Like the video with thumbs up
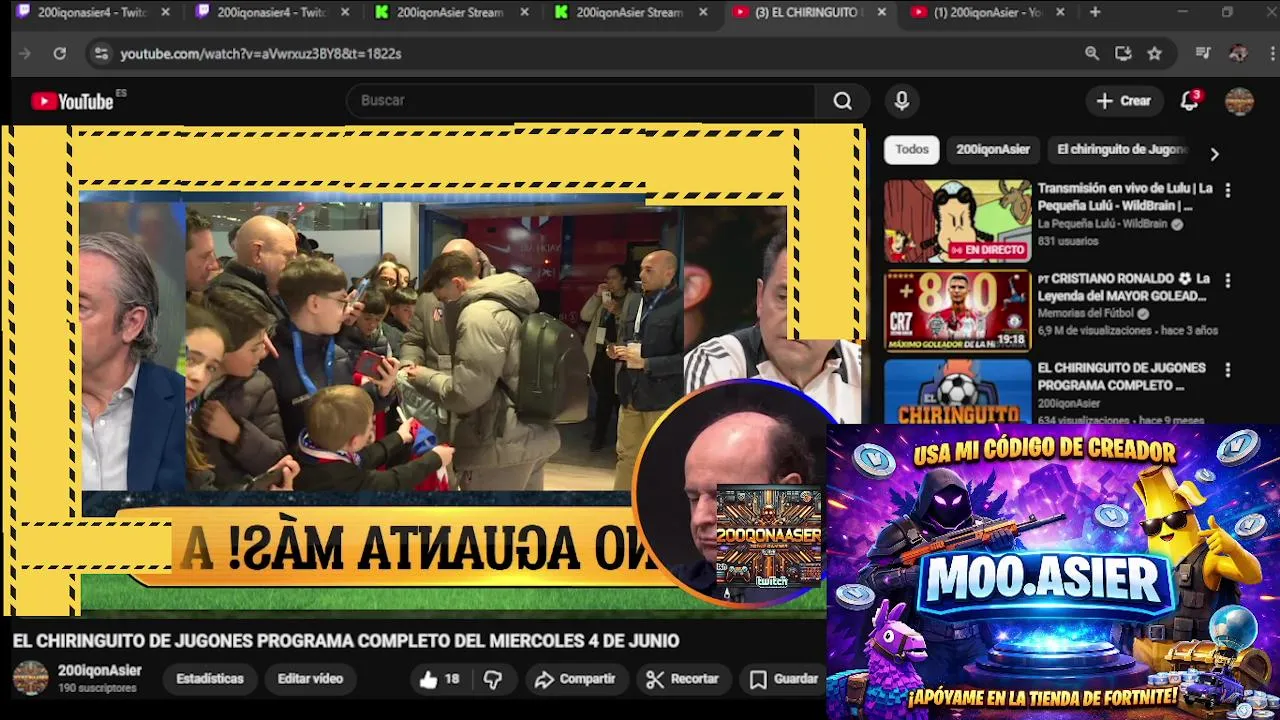This screenshot has height=720, width=1280. 439,679
